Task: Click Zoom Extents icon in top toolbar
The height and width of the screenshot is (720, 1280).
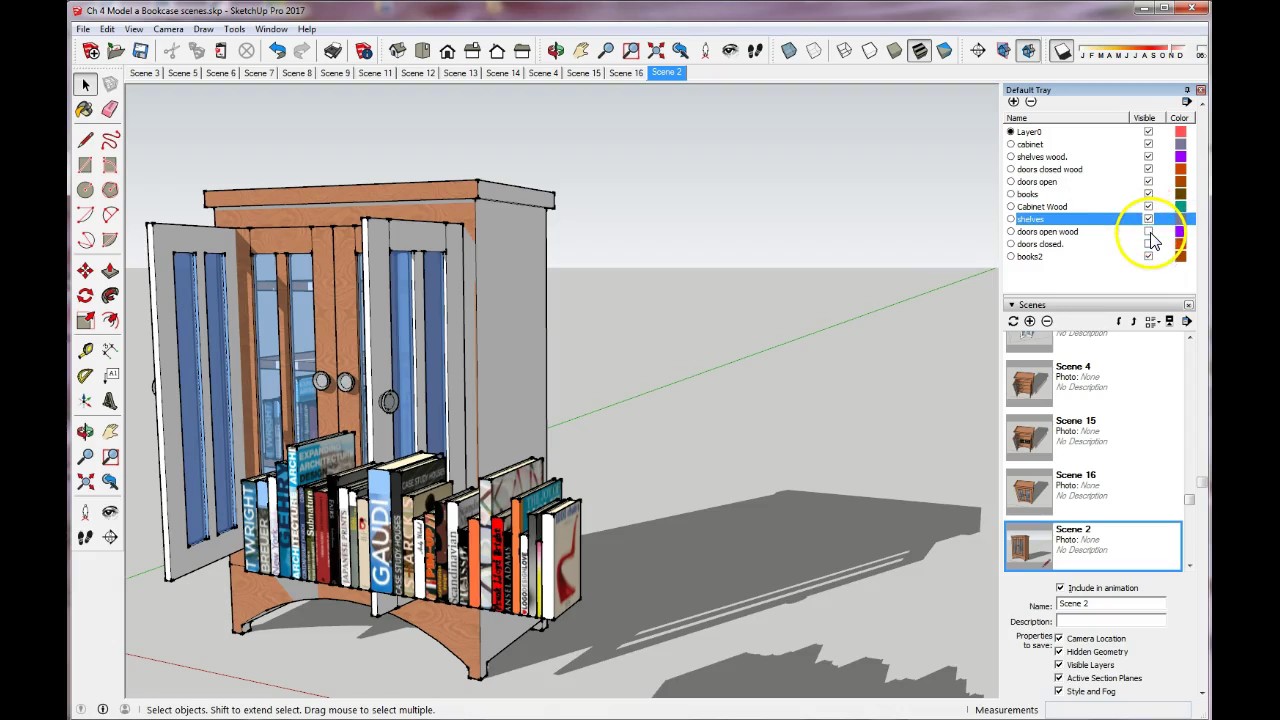Action: pos(656,51)
